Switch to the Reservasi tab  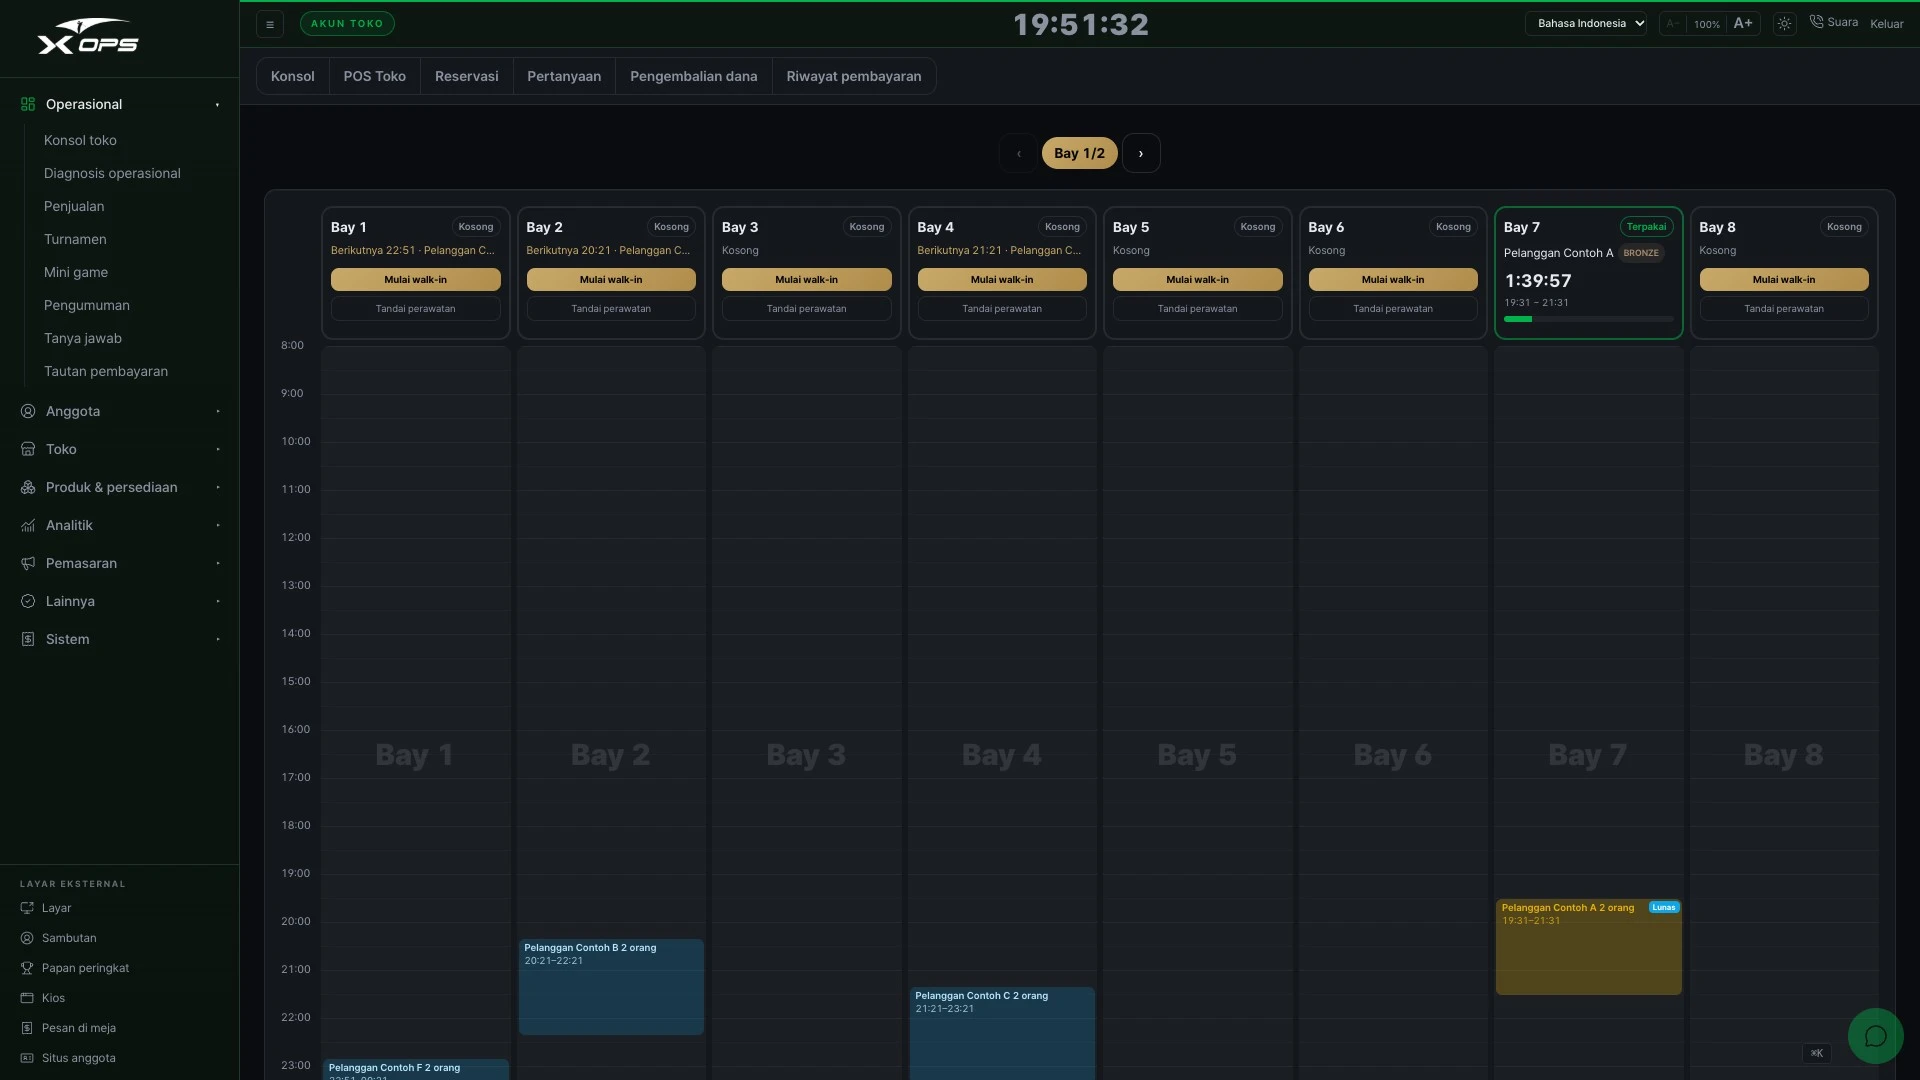466,76
